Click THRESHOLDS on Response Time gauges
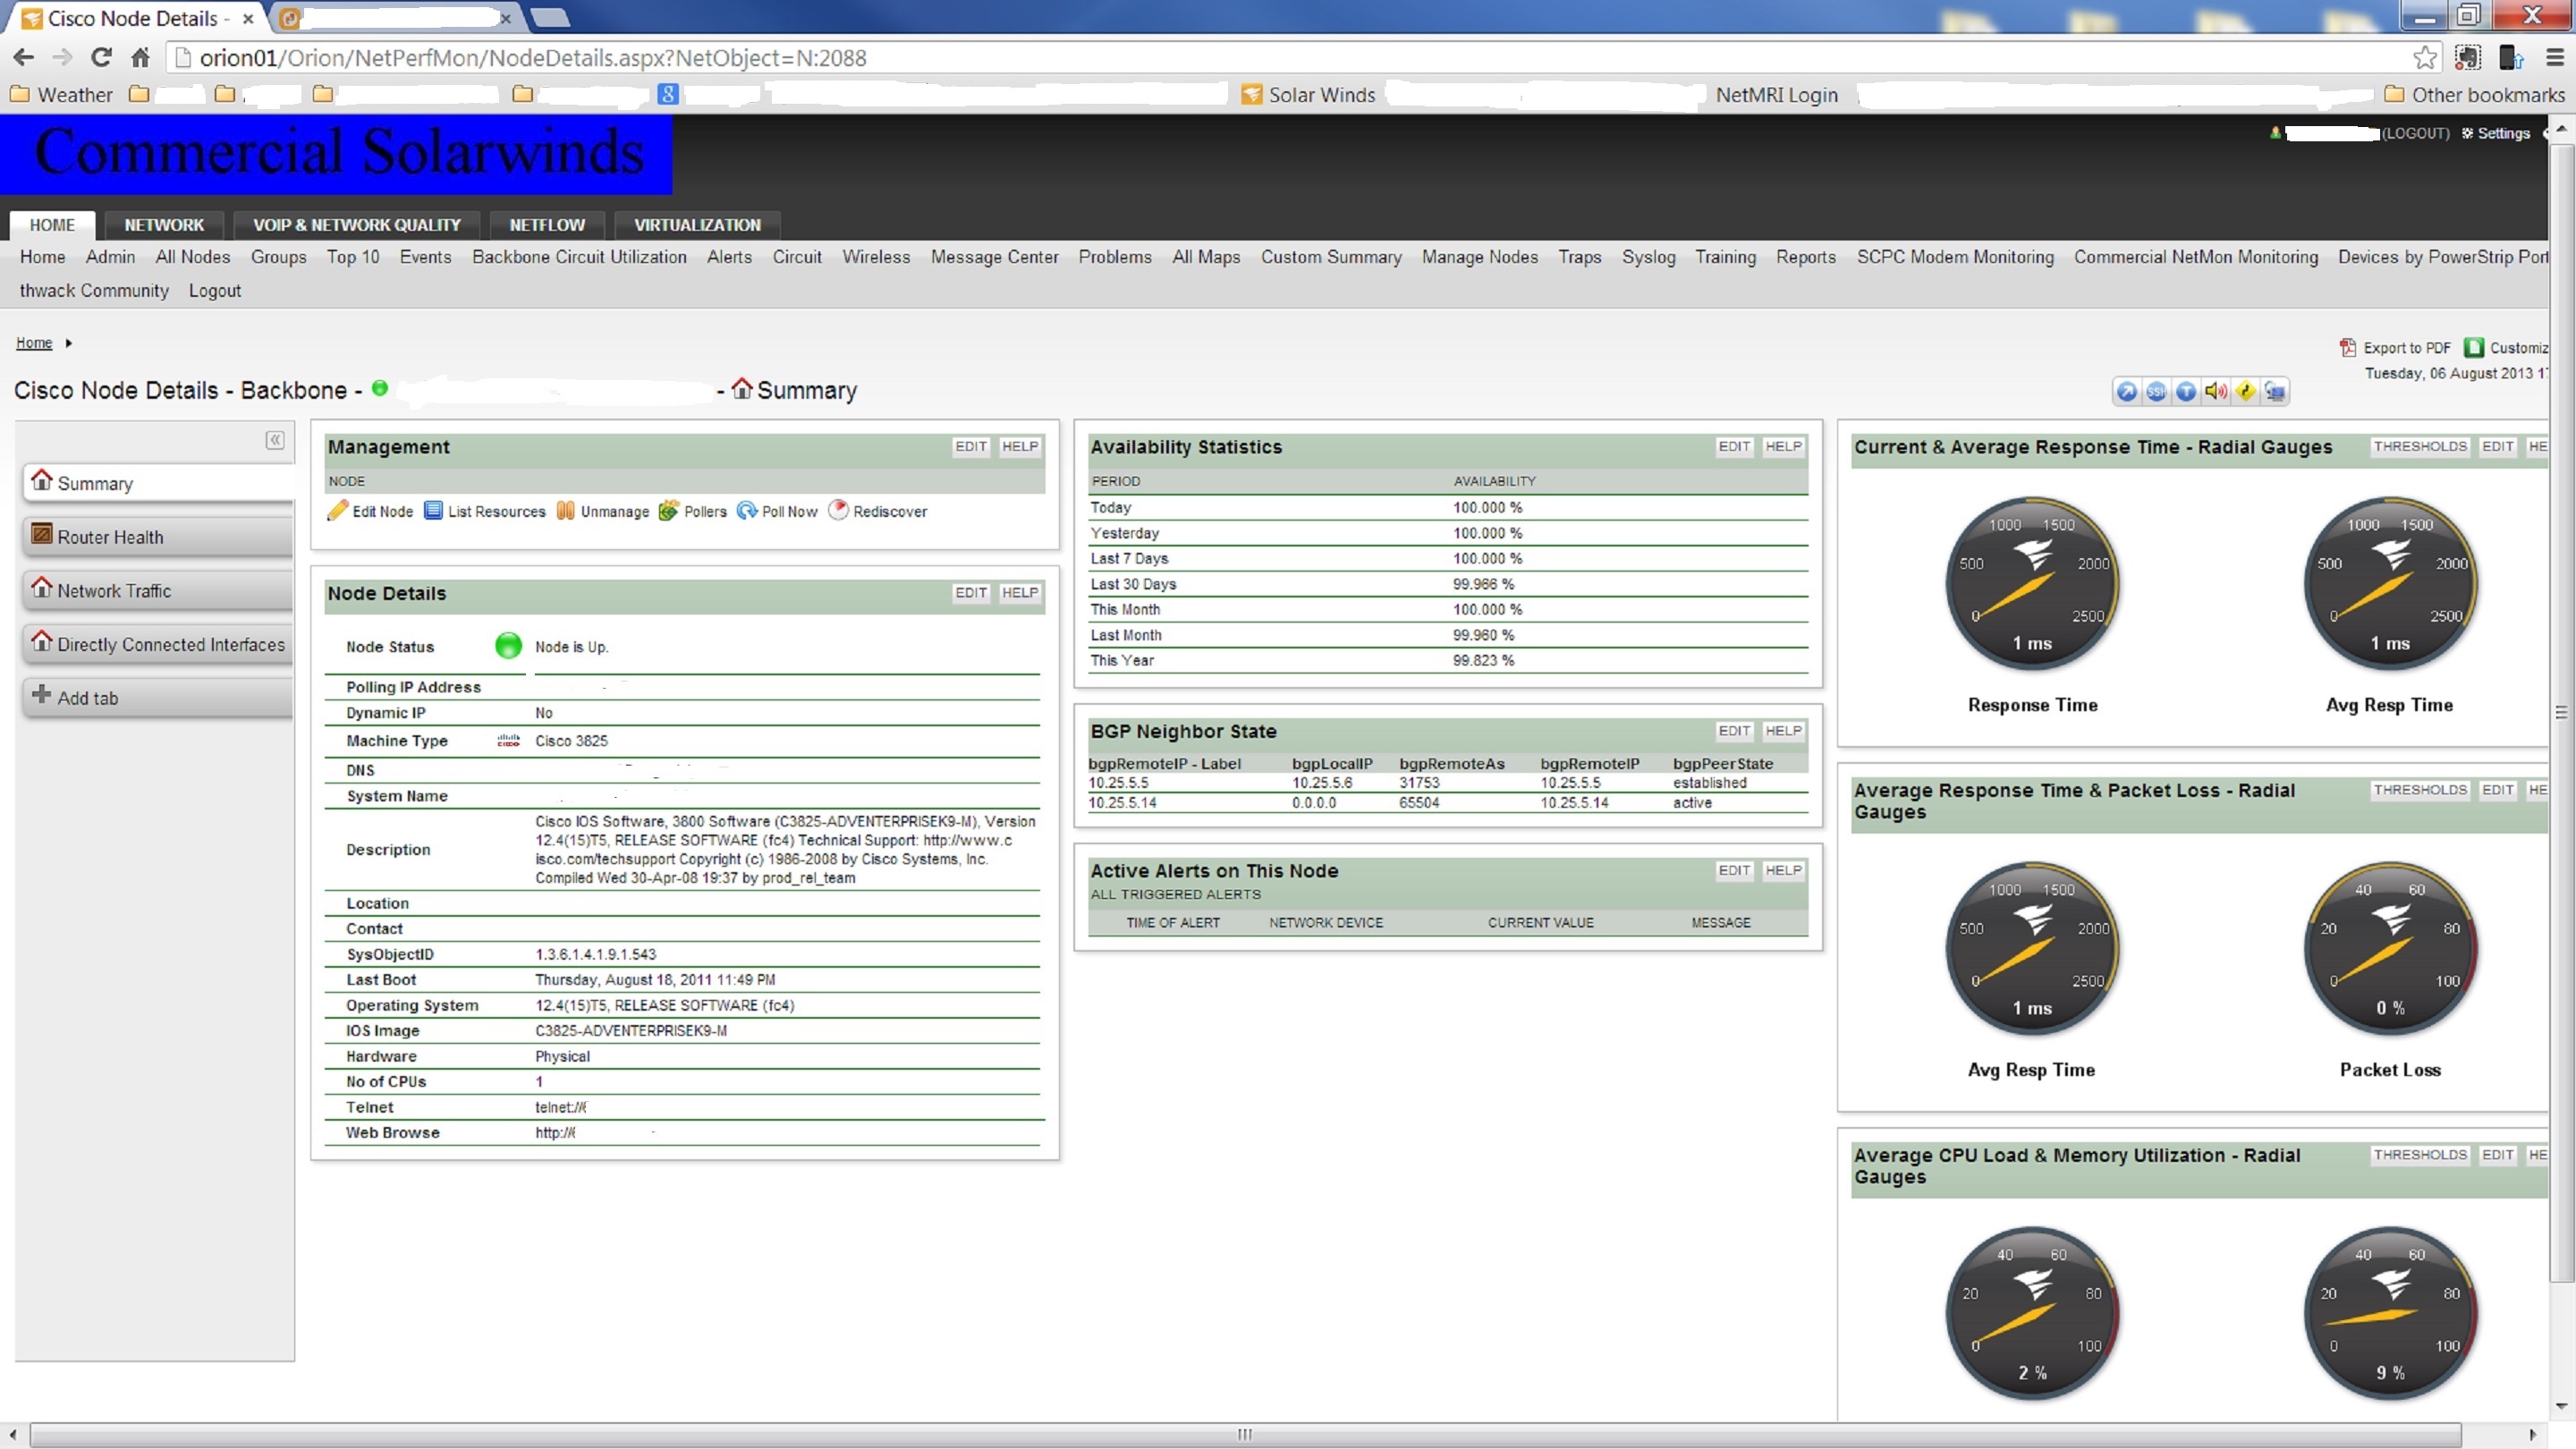The width and height of the screenshot is (2576, 1449). (x=2420, y=446)
